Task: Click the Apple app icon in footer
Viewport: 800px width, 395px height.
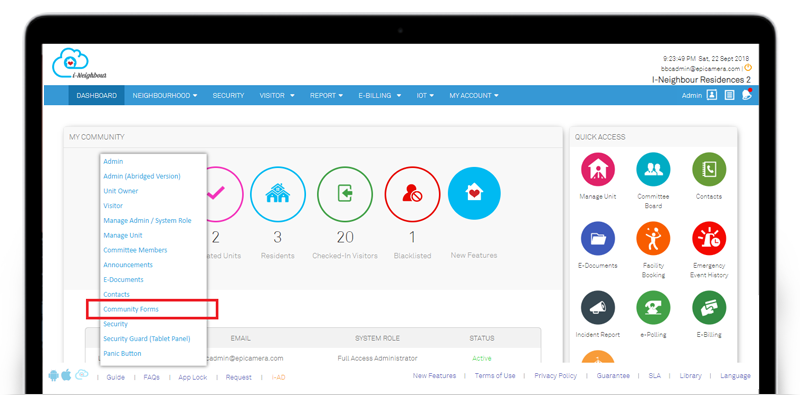Action: coord(66,376)
